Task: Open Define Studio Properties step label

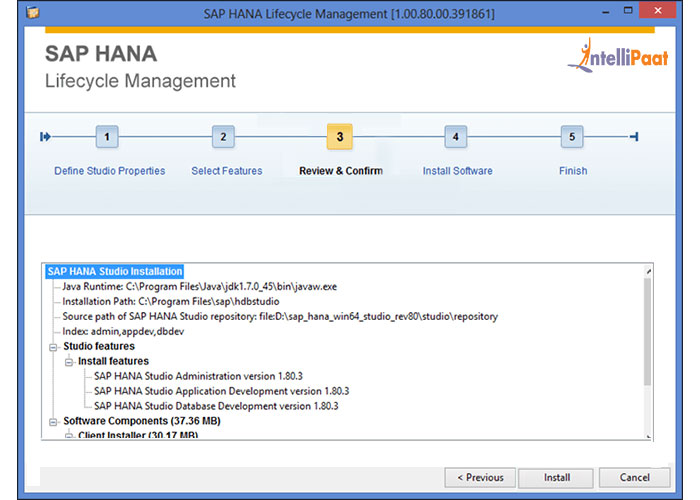Action: click(x=110, y=171)
